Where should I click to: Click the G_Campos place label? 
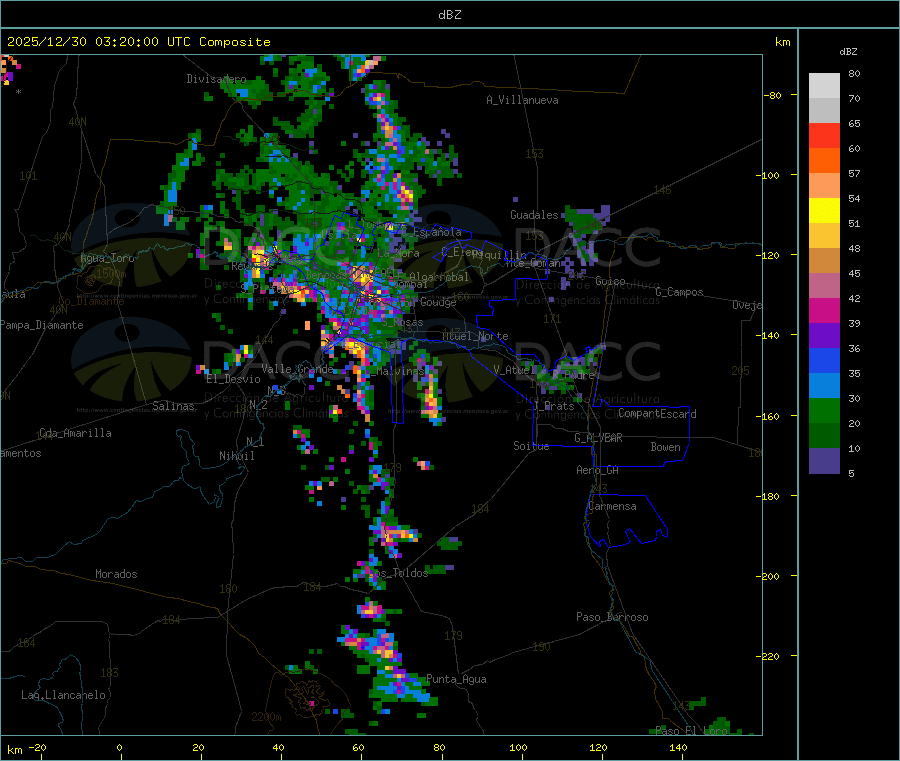click(679, 292)
